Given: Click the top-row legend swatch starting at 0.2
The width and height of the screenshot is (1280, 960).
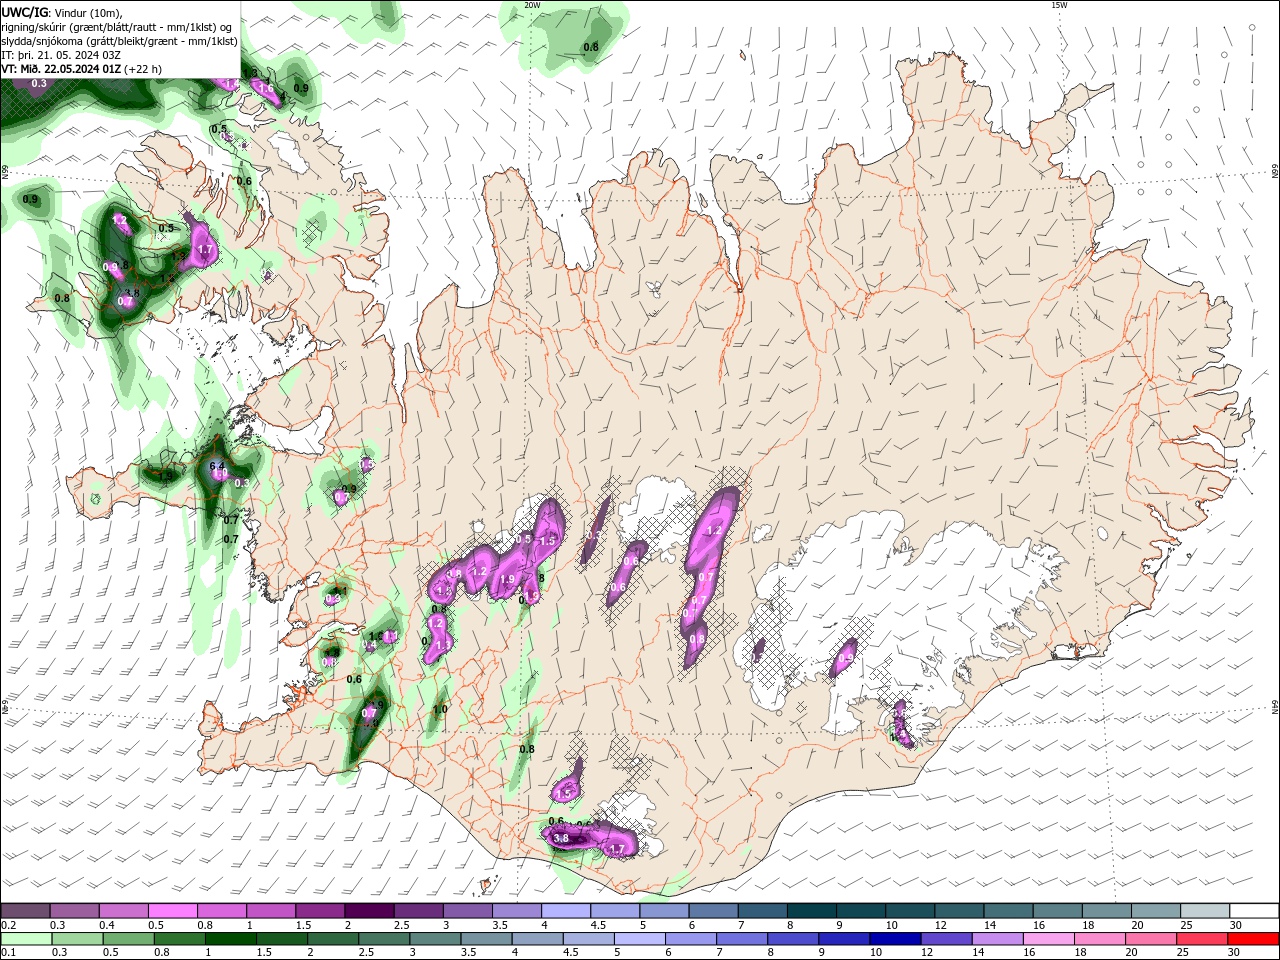Looking at the screenshot, I should click(25, 911).
